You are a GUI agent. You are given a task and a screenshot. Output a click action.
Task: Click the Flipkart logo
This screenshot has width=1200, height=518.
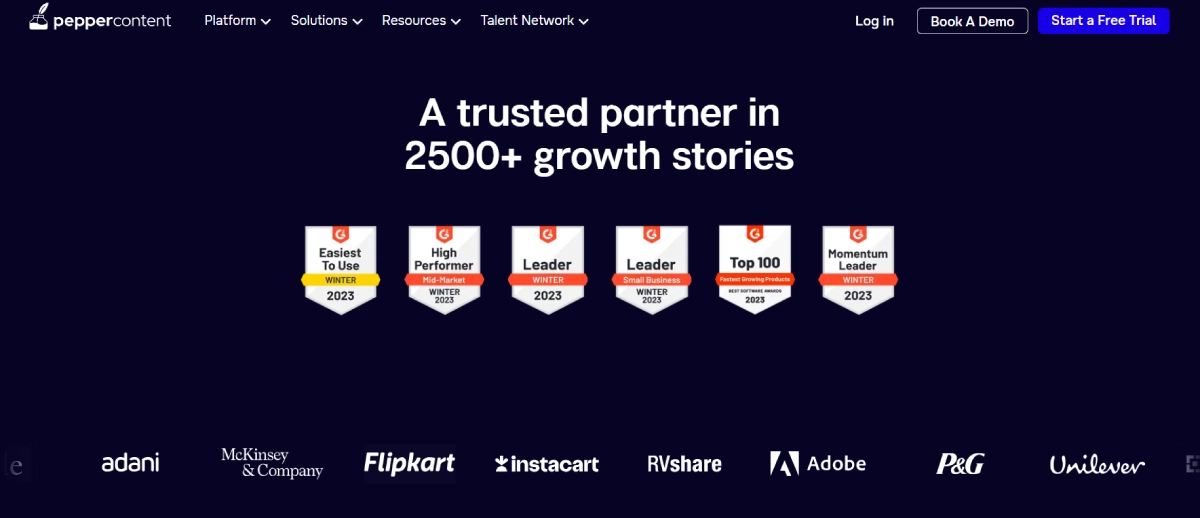coord(409,463)
